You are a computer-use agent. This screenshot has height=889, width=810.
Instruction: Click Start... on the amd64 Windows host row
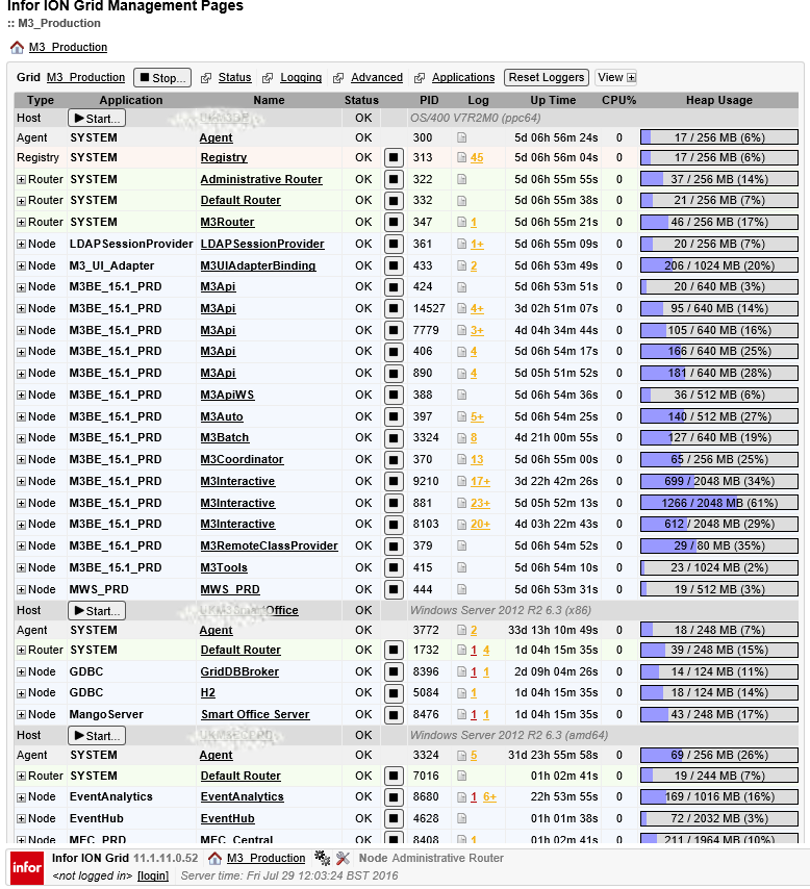coord(97,735)
